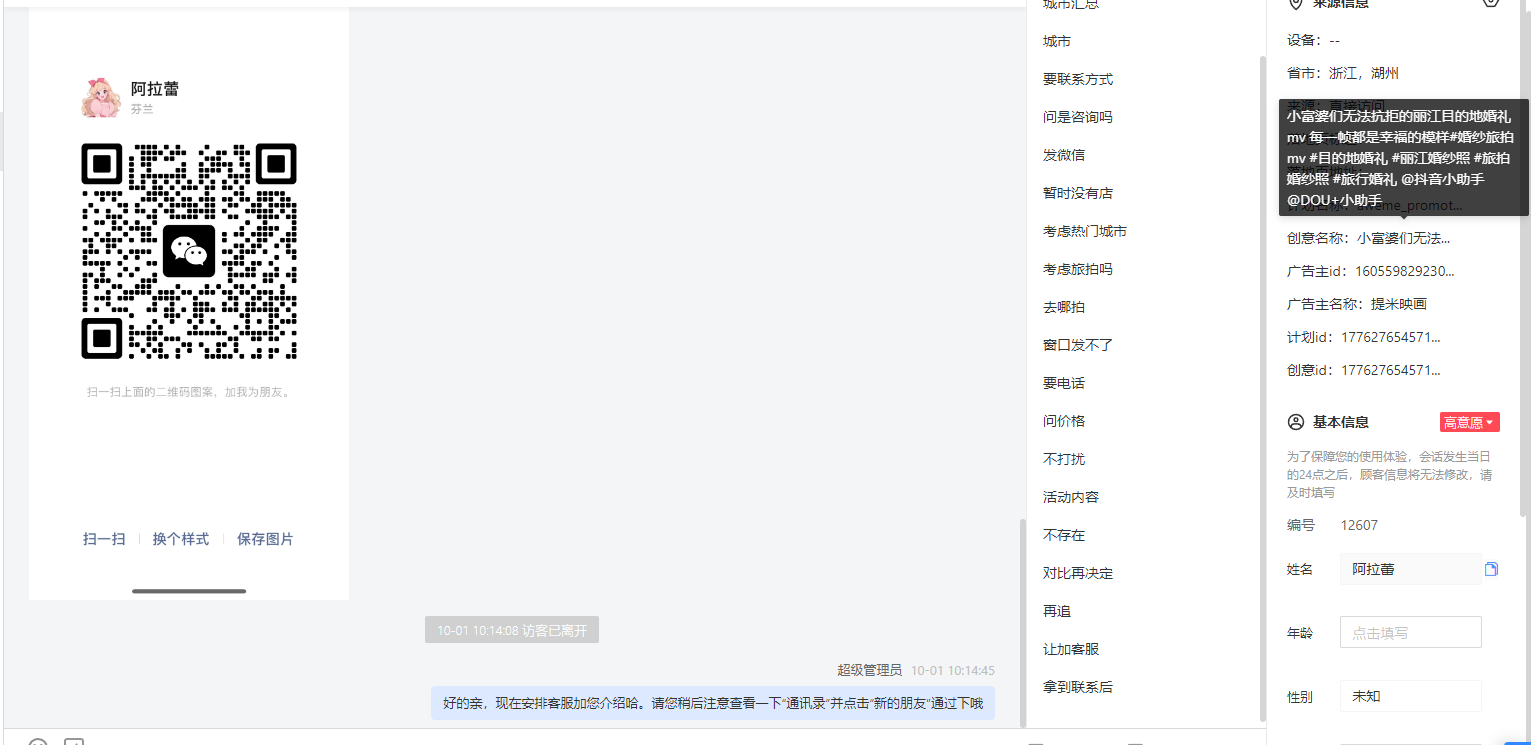Choose the 考虑旅拍吗 quick reply
The width and height of the screenshot is (1531, 745).
pos(1078,269)
